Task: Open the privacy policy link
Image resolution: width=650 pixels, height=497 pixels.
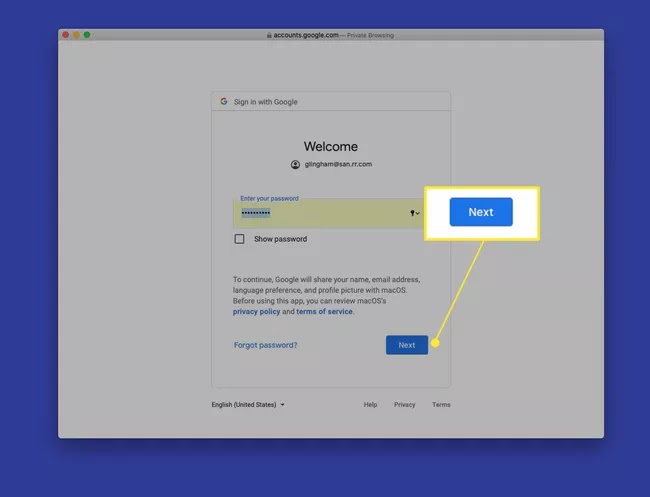Action: tap(256, 311)
